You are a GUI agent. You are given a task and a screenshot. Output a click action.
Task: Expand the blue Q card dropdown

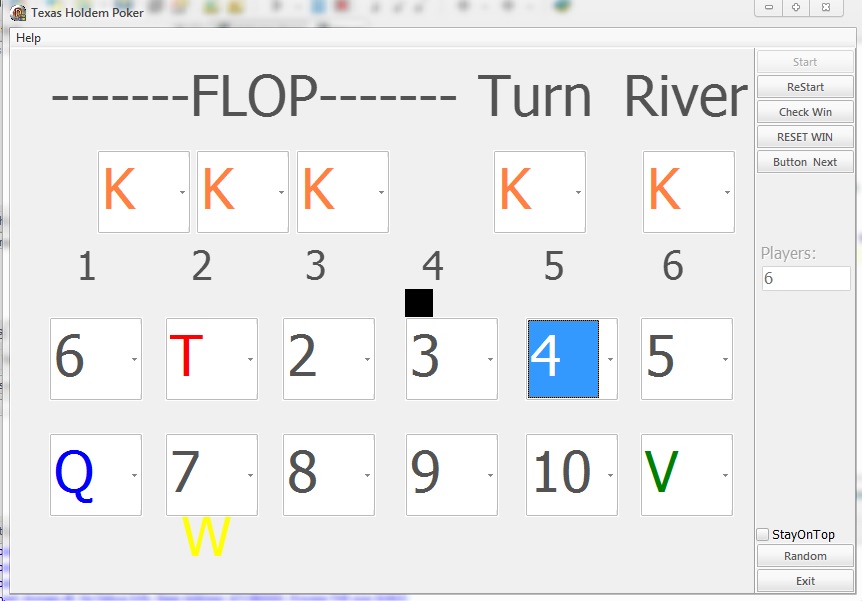pyautogui.click(x=134, y=476)
